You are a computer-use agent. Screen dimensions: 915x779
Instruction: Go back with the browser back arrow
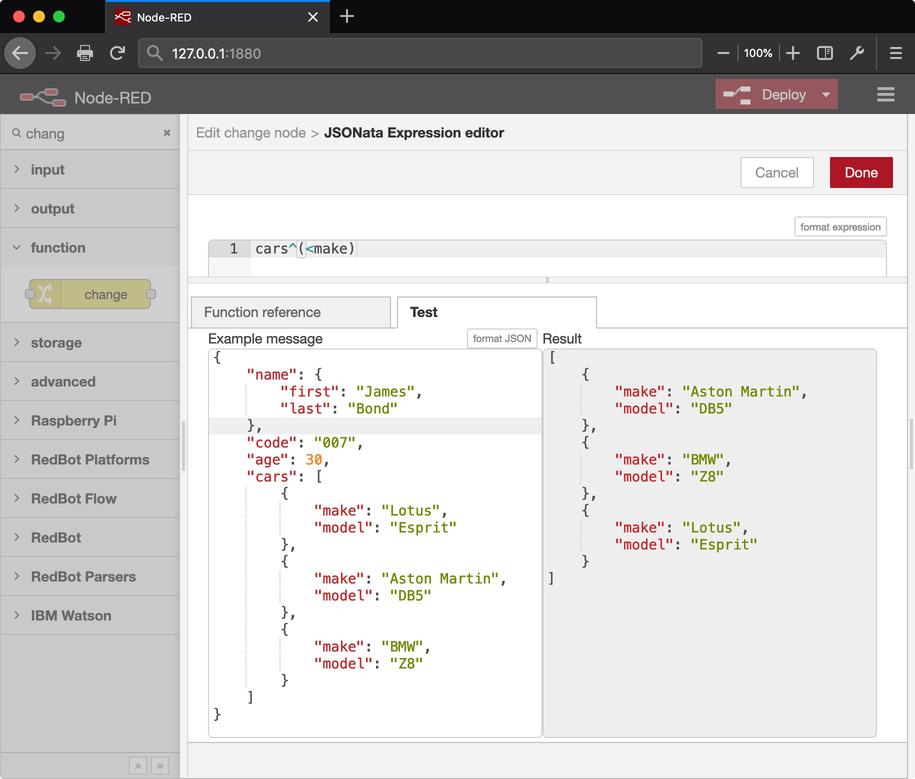point(20,53)
